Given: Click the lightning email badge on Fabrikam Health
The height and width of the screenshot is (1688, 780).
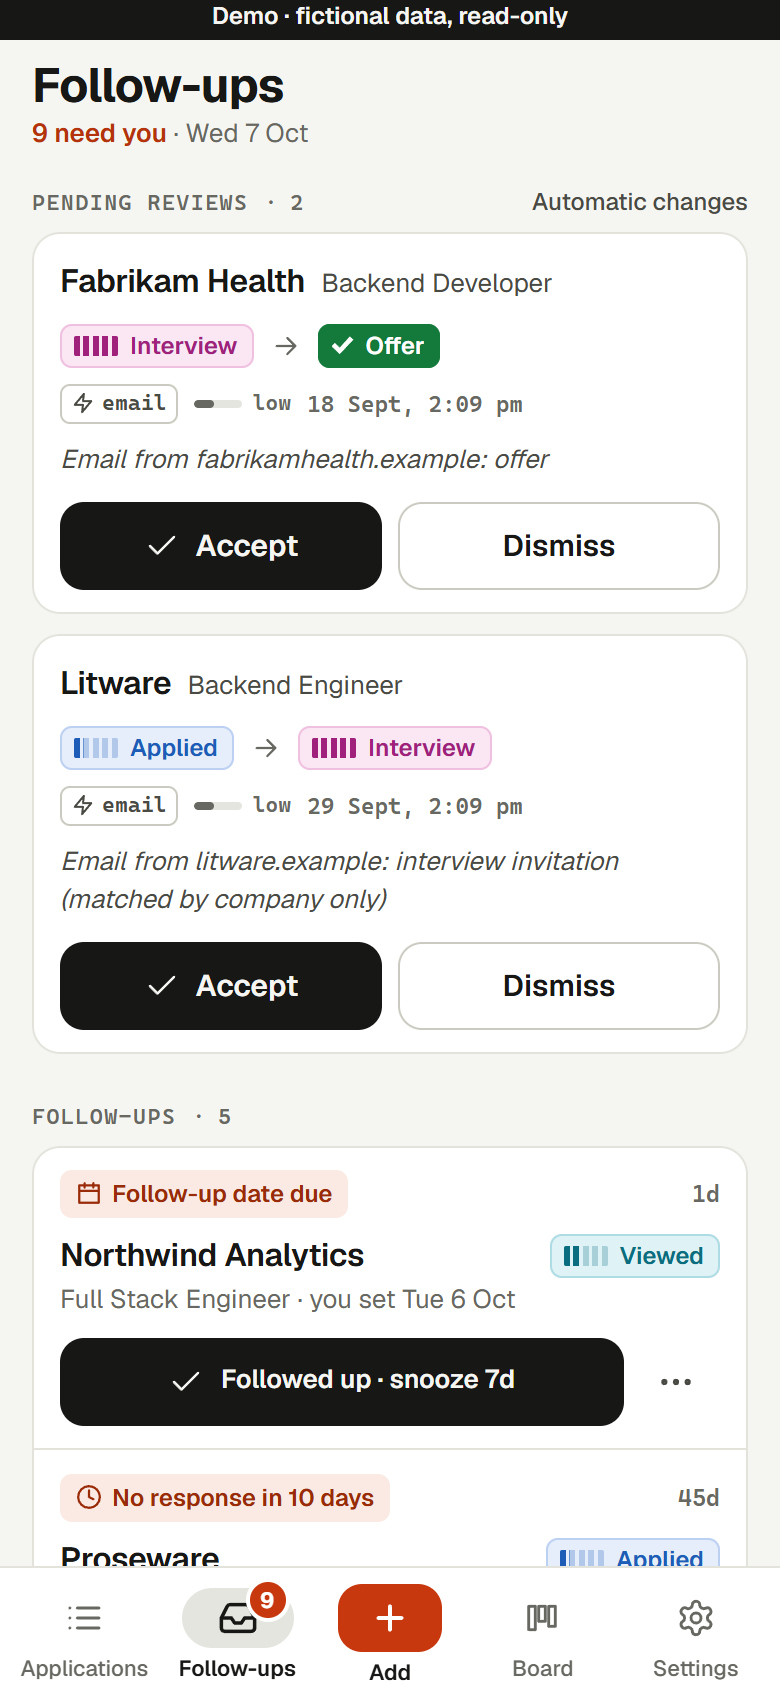Looking at the screenshot, I should tap(119, 403).
